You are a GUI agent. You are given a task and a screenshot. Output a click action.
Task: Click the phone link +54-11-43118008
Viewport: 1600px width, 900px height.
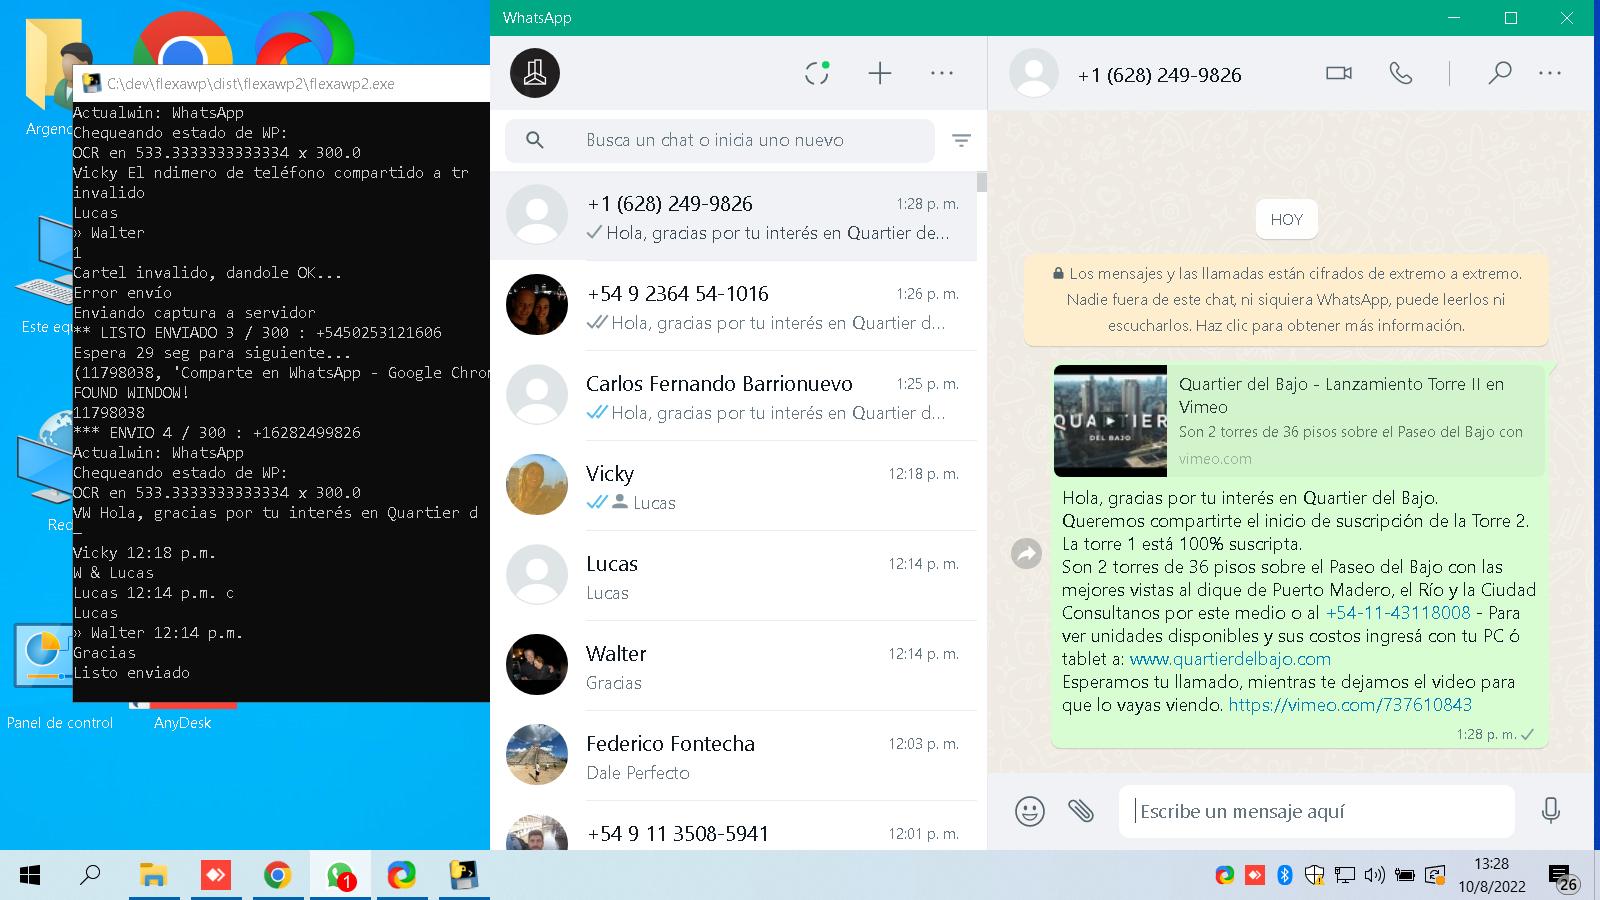point(1398,612)
